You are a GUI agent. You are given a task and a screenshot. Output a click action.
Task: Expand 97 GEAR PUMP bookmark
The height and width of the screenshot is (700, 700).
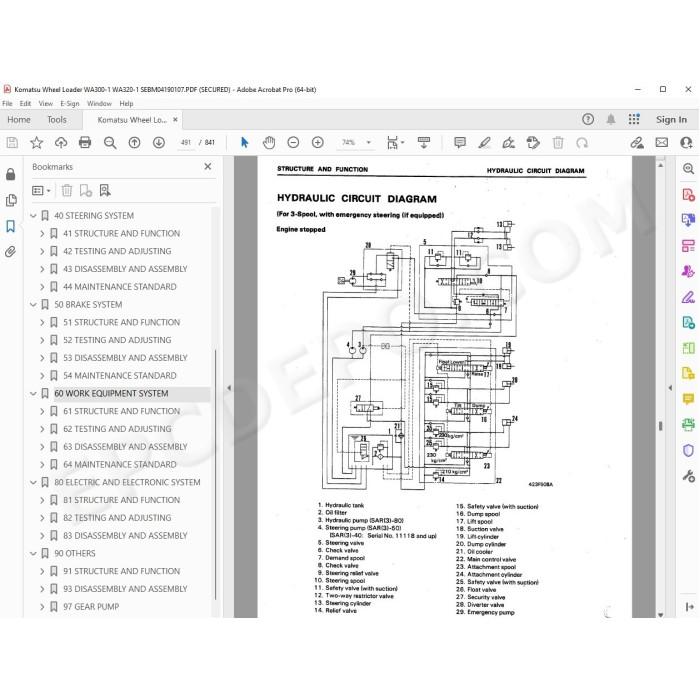pyautogui.click(x=42, y=607)
